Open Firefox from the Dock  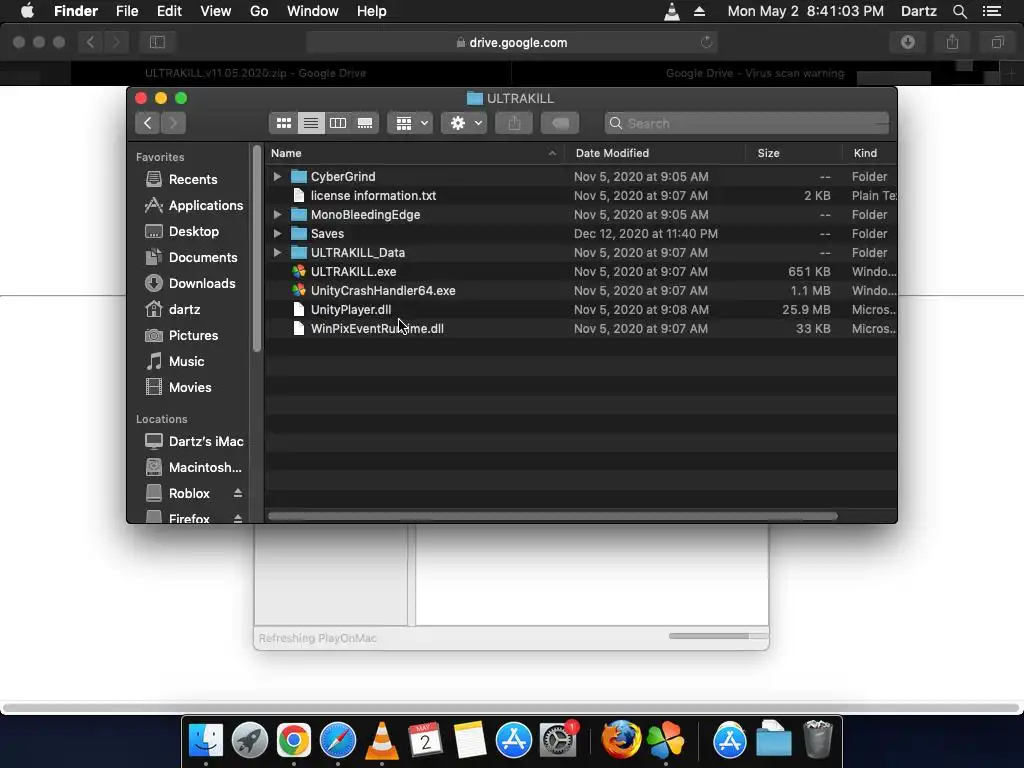click(620, 740)
